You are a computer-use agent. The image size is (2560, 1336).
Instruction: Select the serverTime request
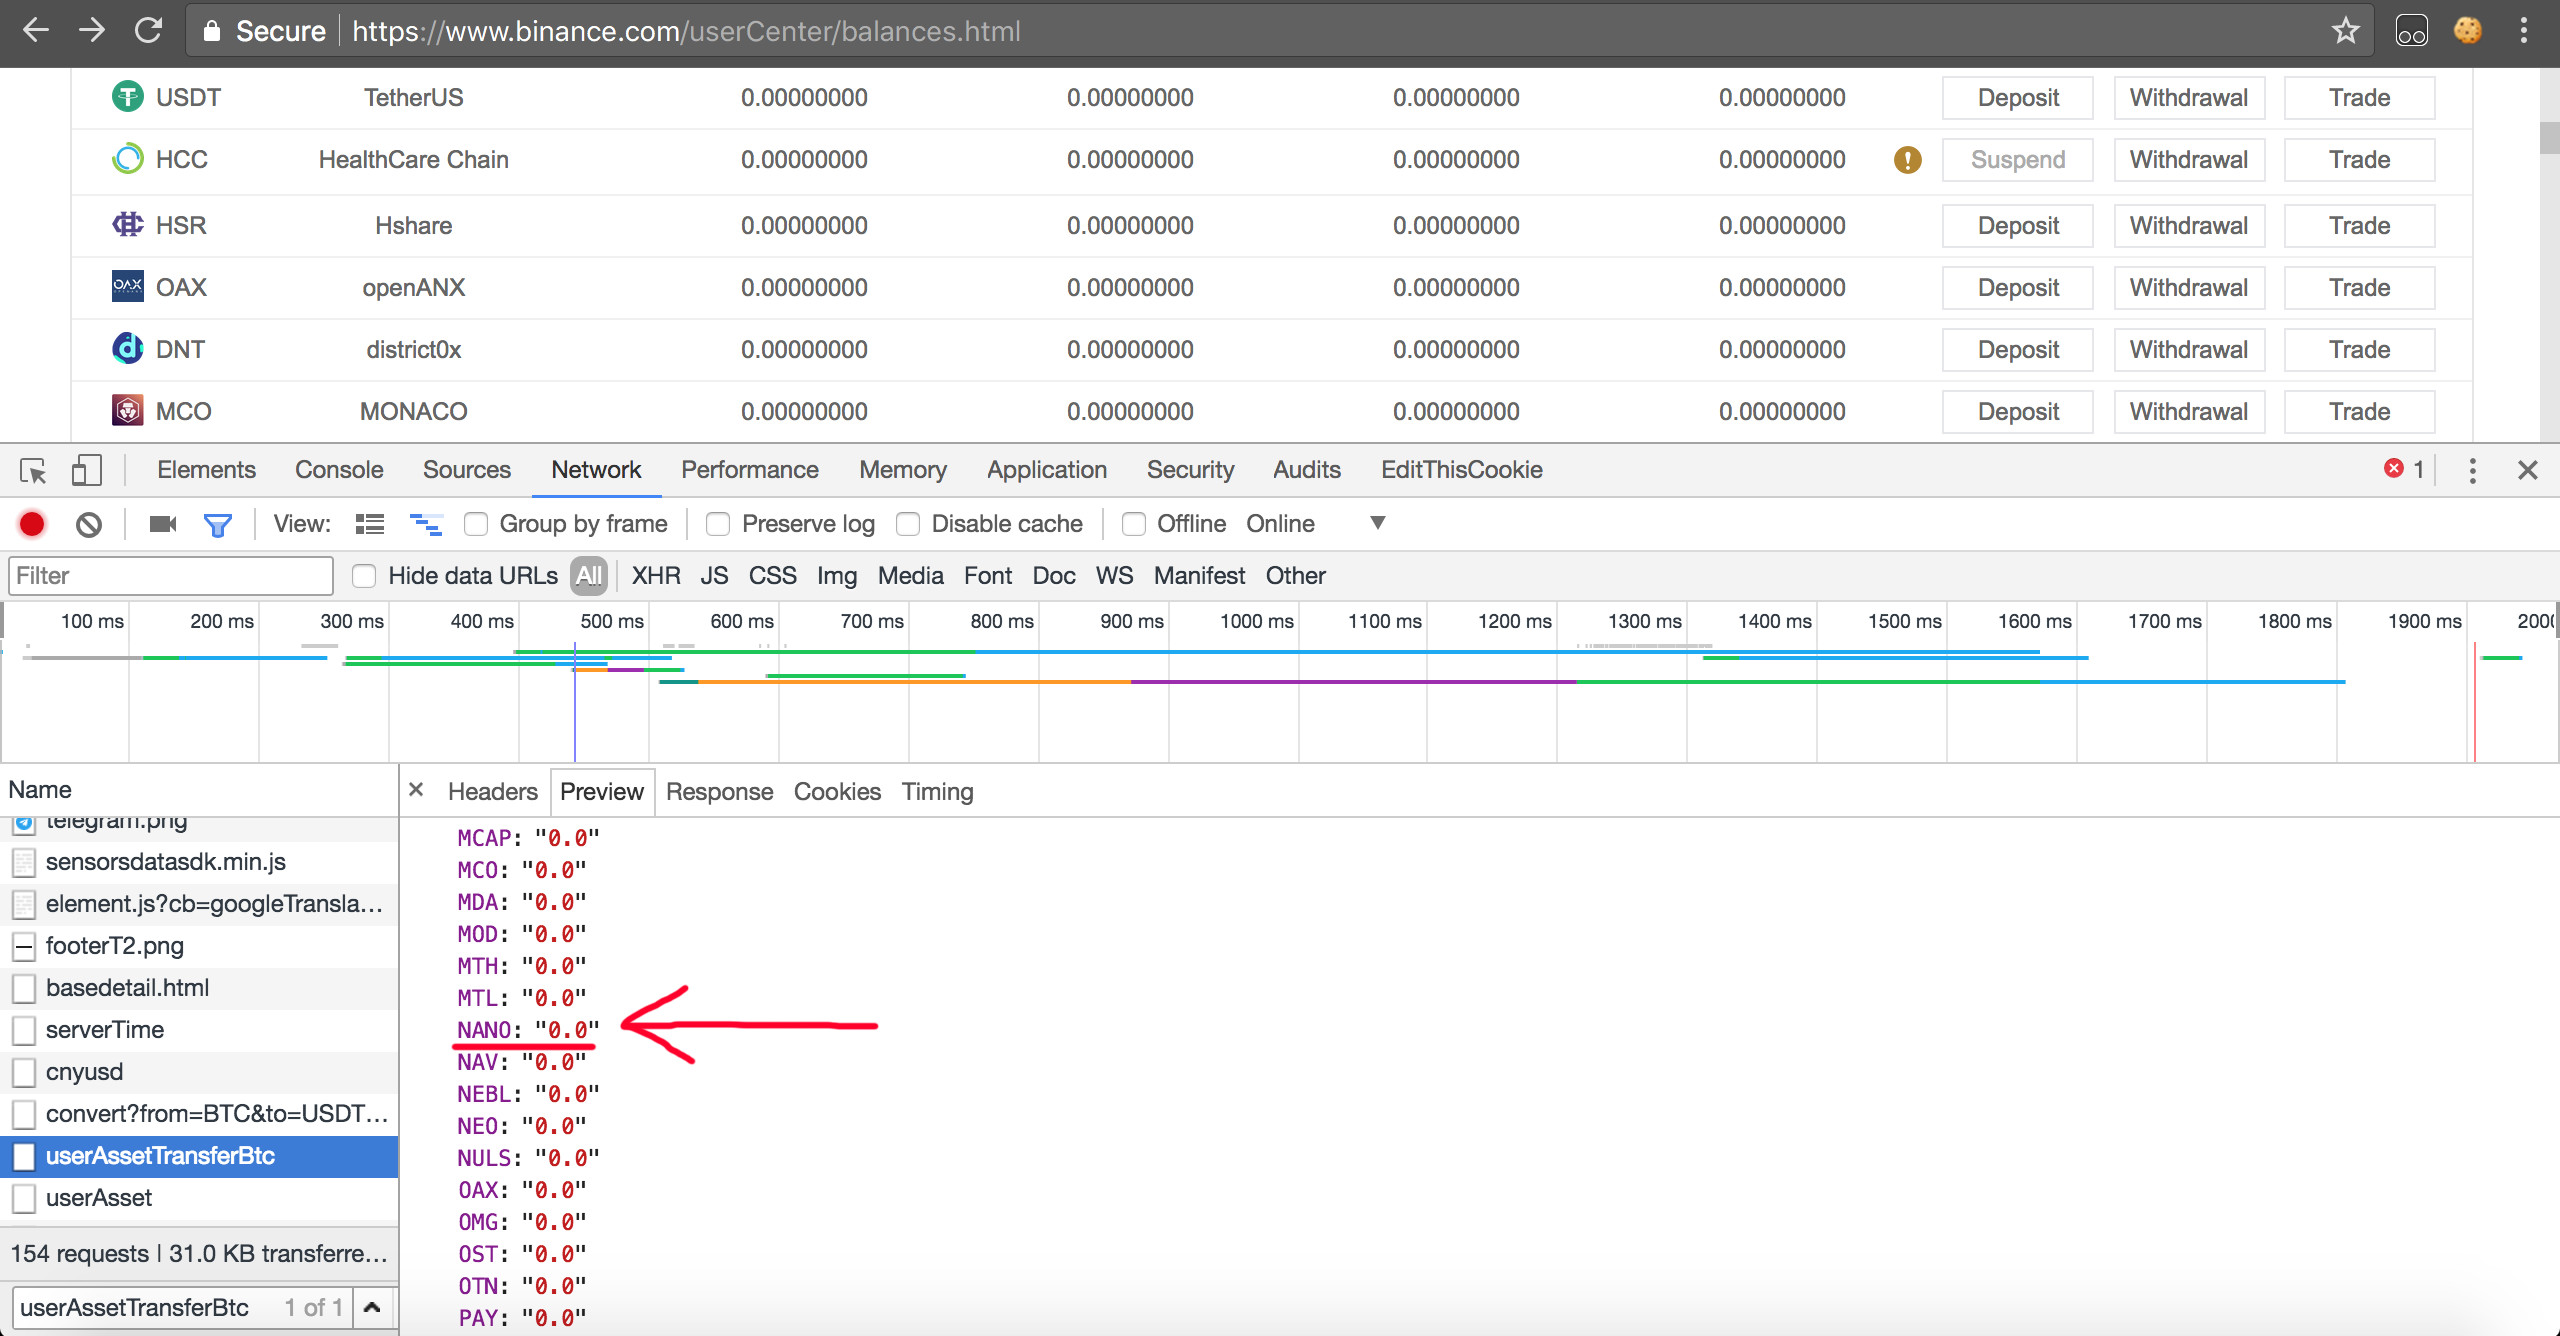click(x=200, y=1030)
